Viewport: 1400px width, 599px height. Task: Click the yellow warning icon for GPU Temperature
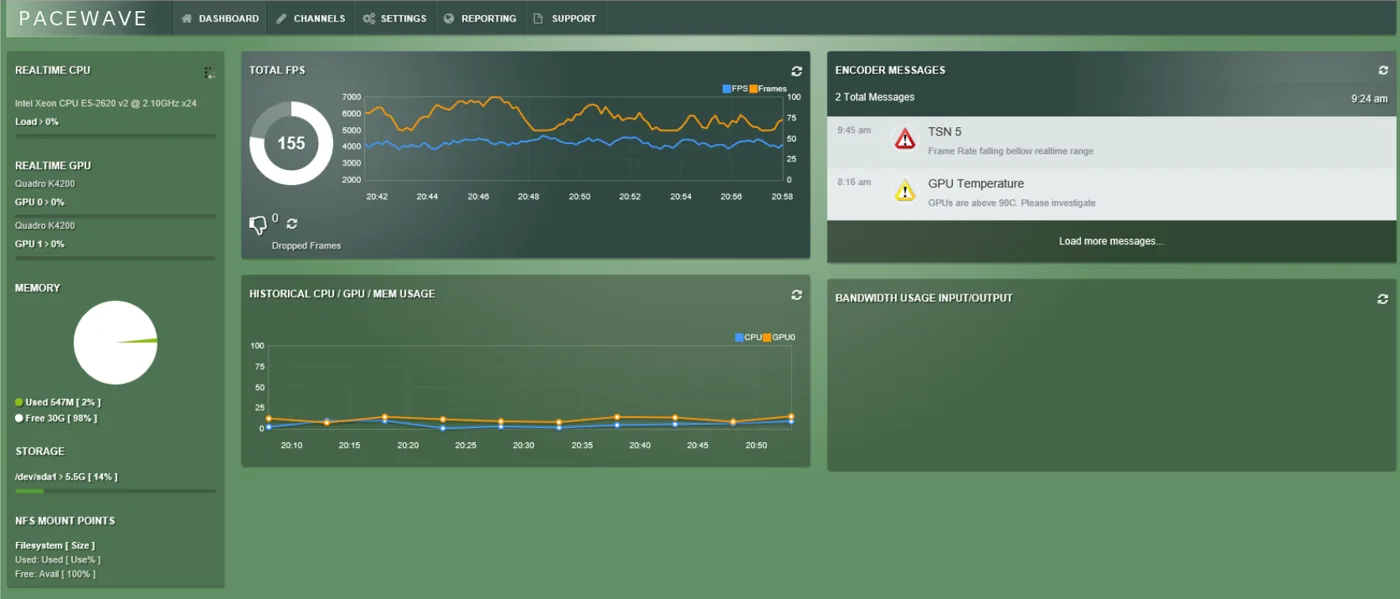[905, 191]
